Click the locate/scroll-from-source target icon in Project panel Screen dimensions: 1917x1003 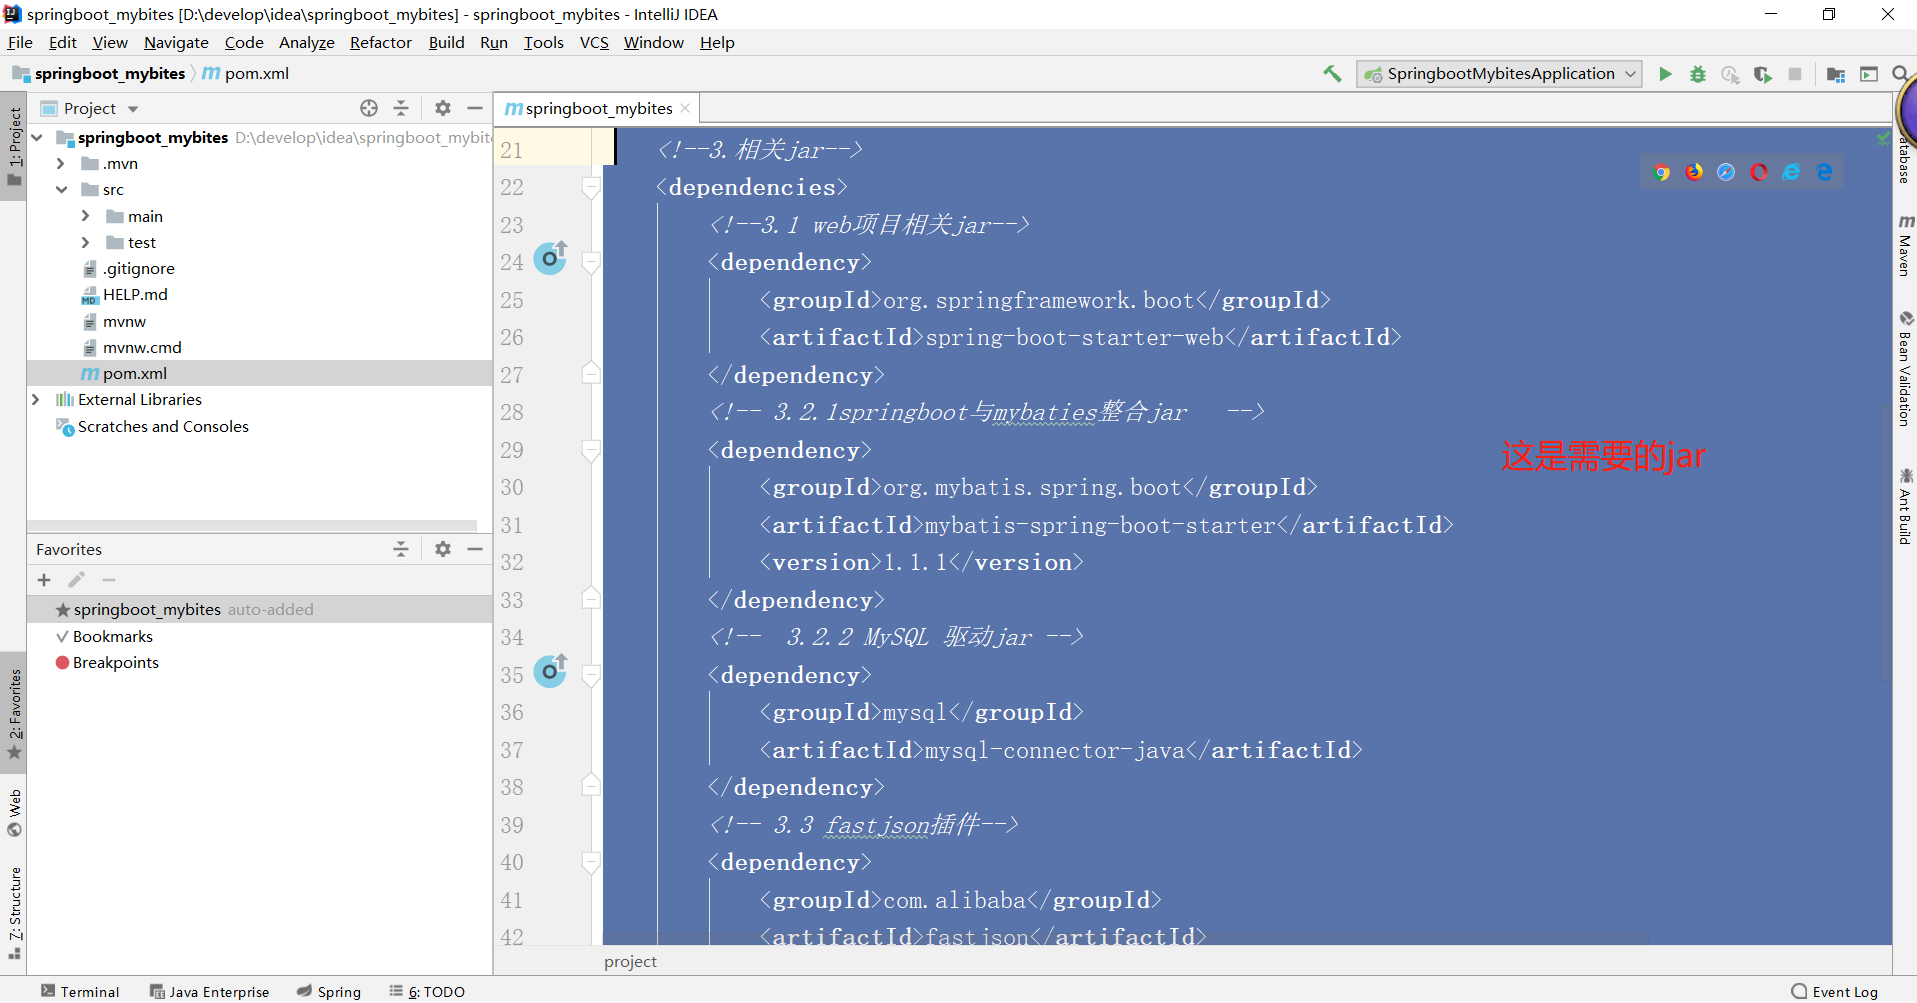[369, 108]
